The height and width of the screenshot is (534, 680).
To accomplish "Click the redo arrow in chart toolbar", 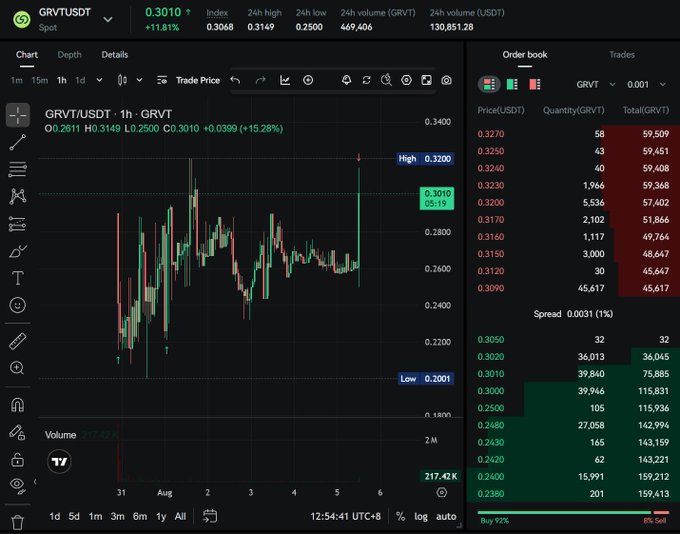I will coord(261,80).
